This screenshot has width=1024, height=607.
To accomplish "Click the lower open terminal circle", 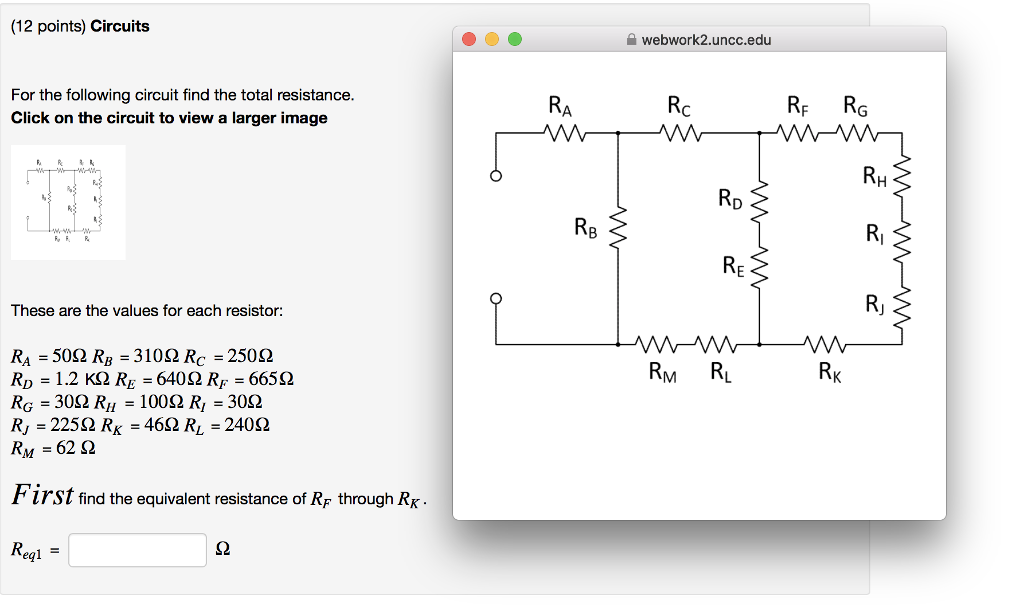I will (x=495, y=297).
